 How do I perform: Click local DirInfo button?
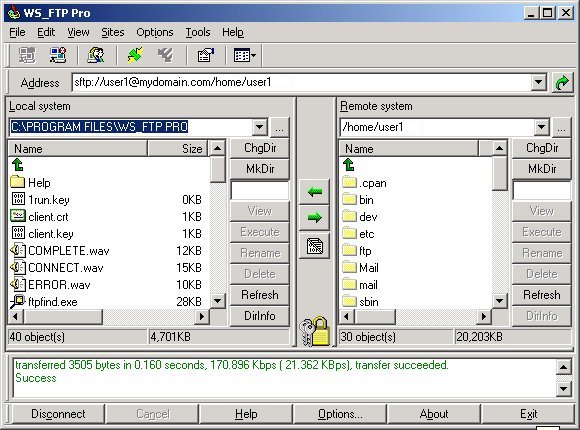coord(260,316)
